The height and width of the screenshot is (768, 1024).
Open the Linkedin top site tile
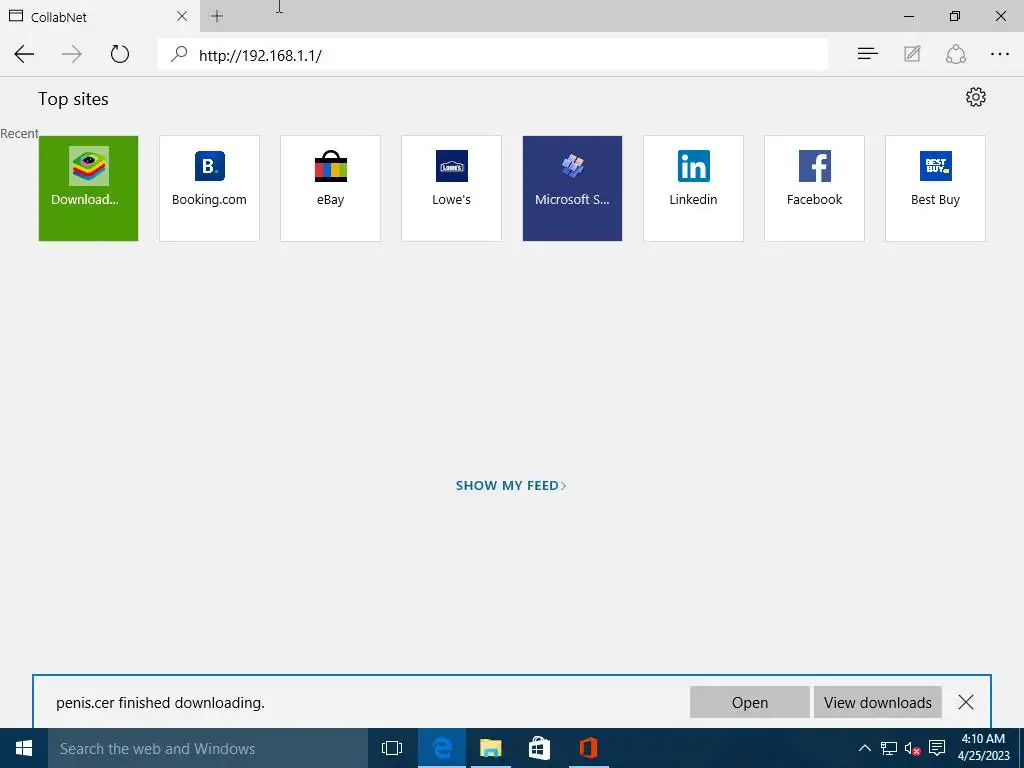pos(694,188)
